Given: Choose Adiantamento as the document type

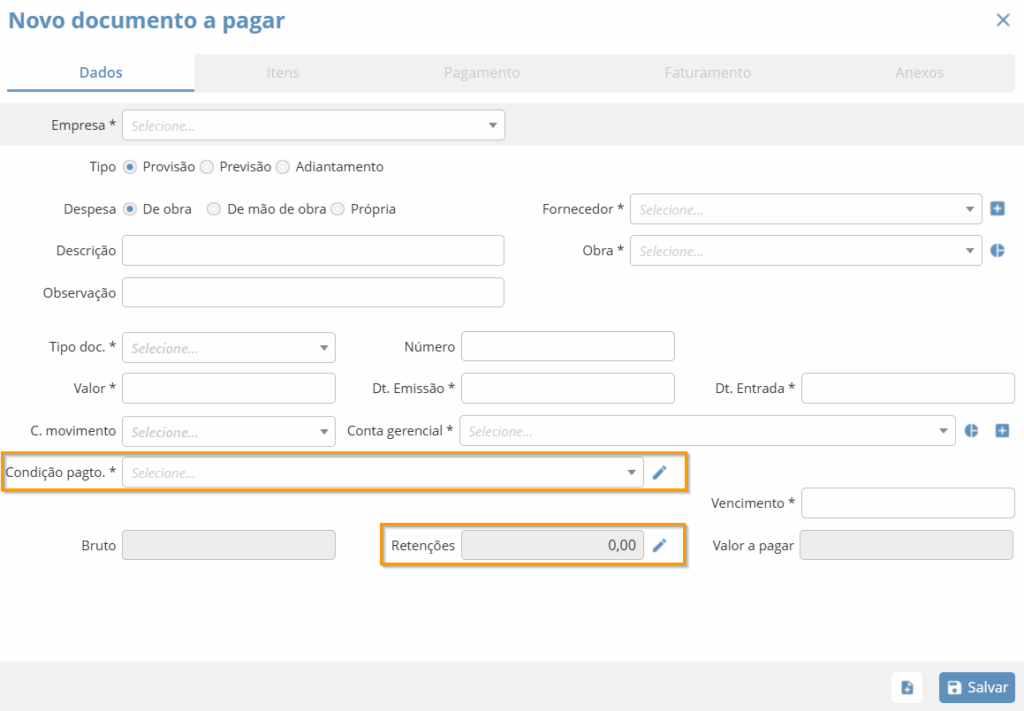Looking at the screenshot, I should (283, 167).
